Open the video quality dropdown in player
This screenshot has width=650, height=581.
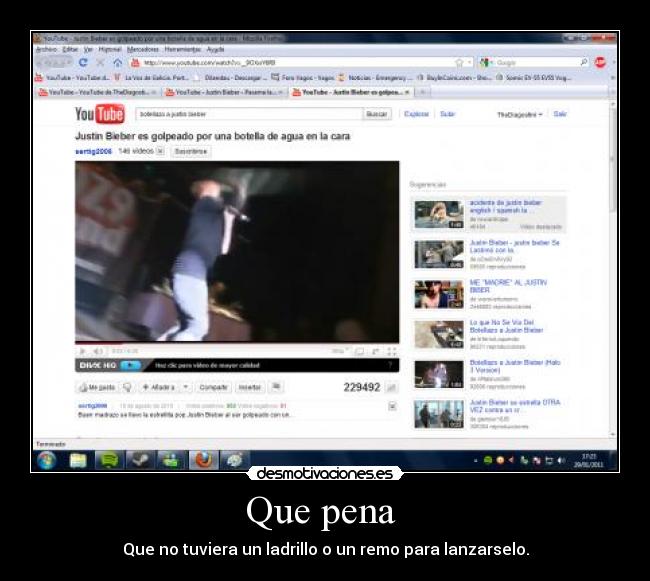pyautogui.click(x=340, y=351)
